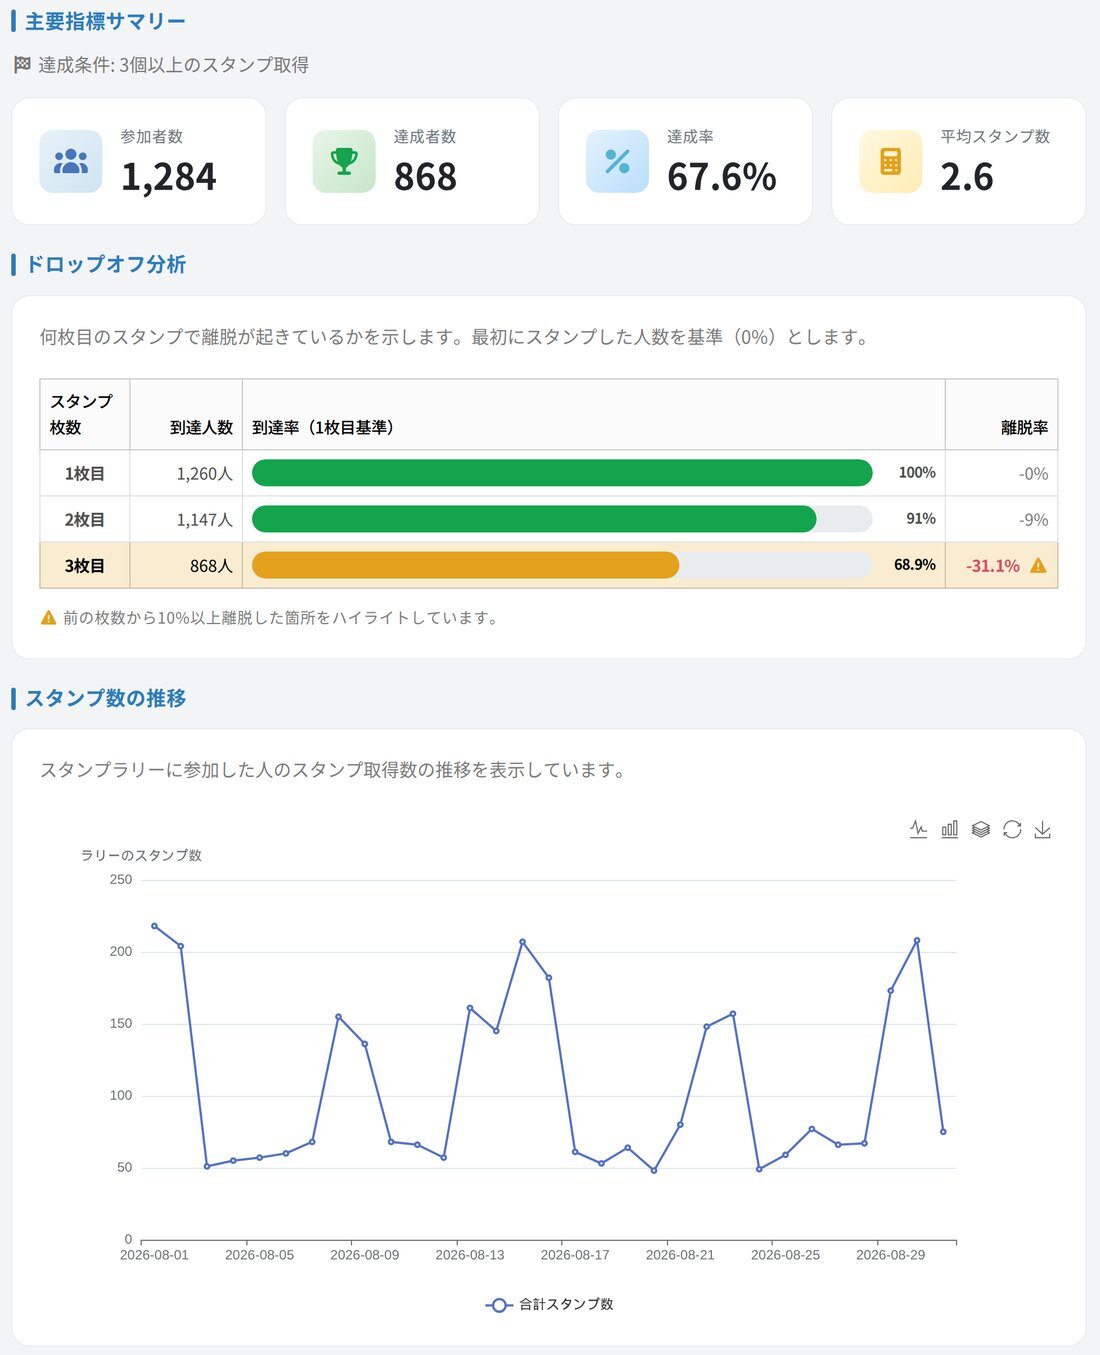Click the 150 y-axis label
The width and height of the screenshot is (1100, 1355).
121,1024
